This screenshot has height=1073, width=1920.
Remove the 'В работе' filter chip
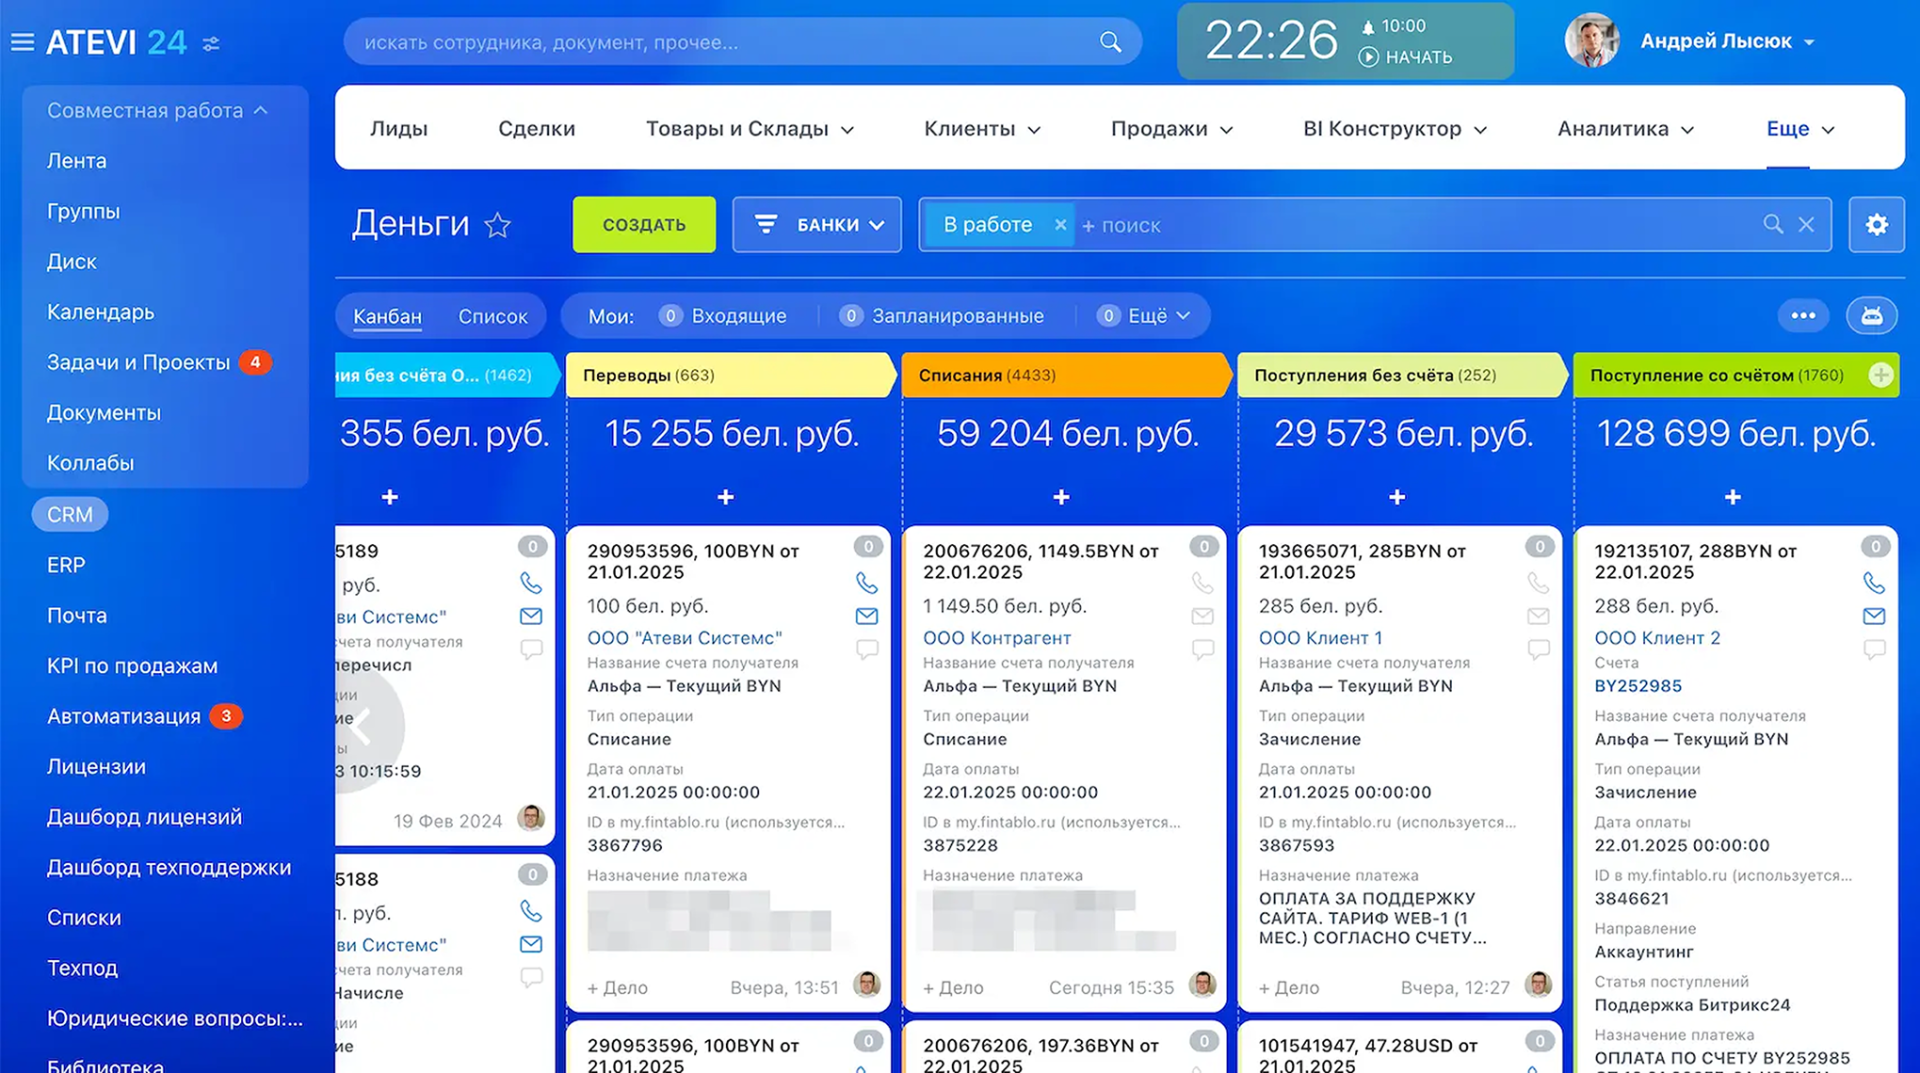pos(1060,225)
